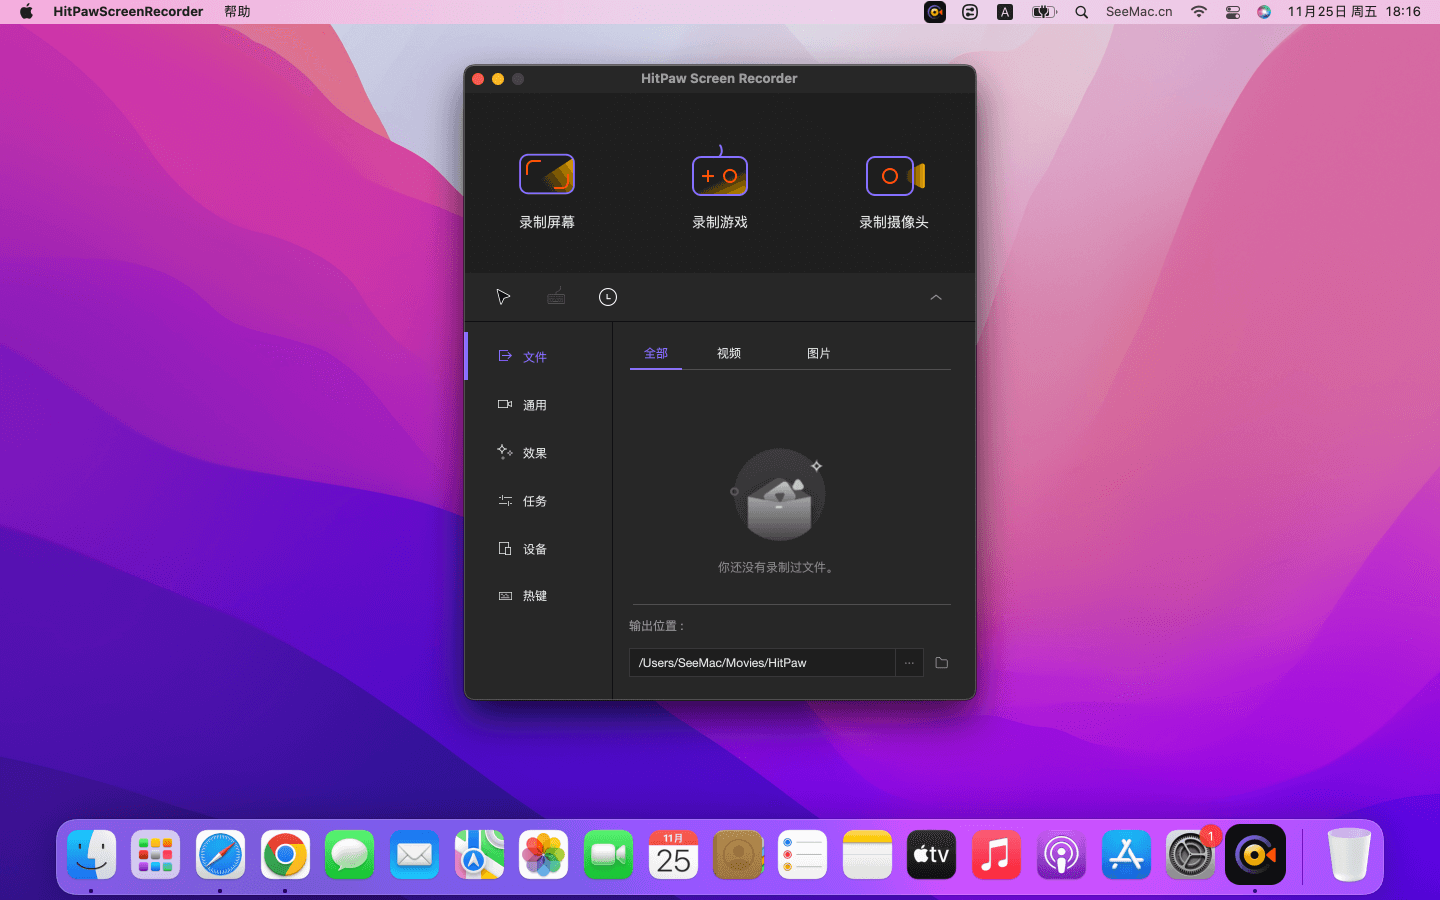1440x900 pixels.
Task: Open Maps from the dock
Action: tap(479, 855)
